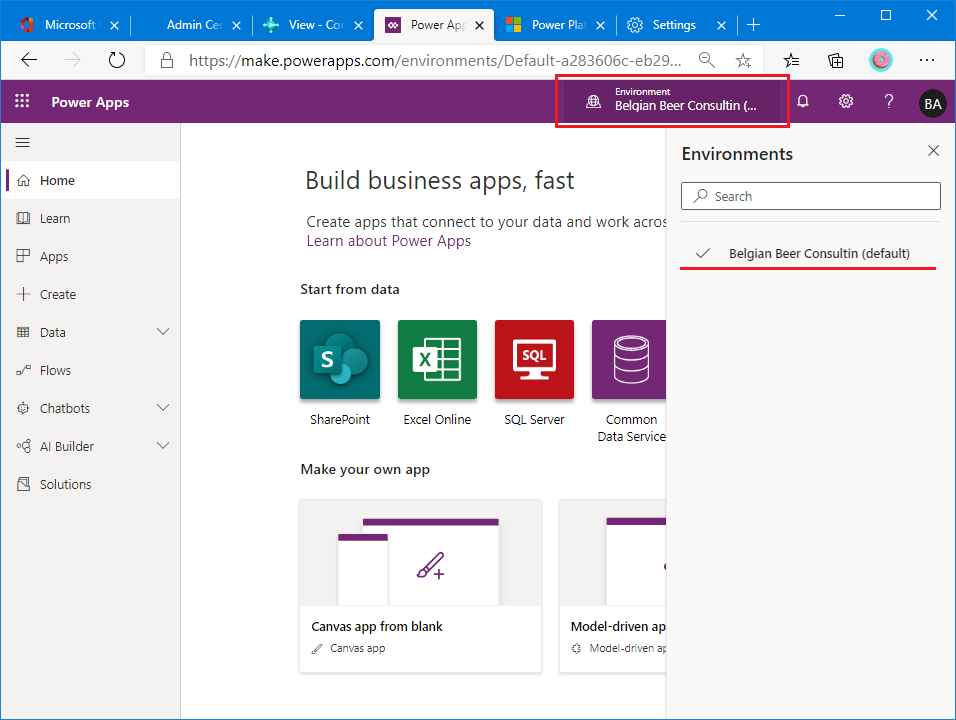Close the Power Apps tab

[480, 25]
